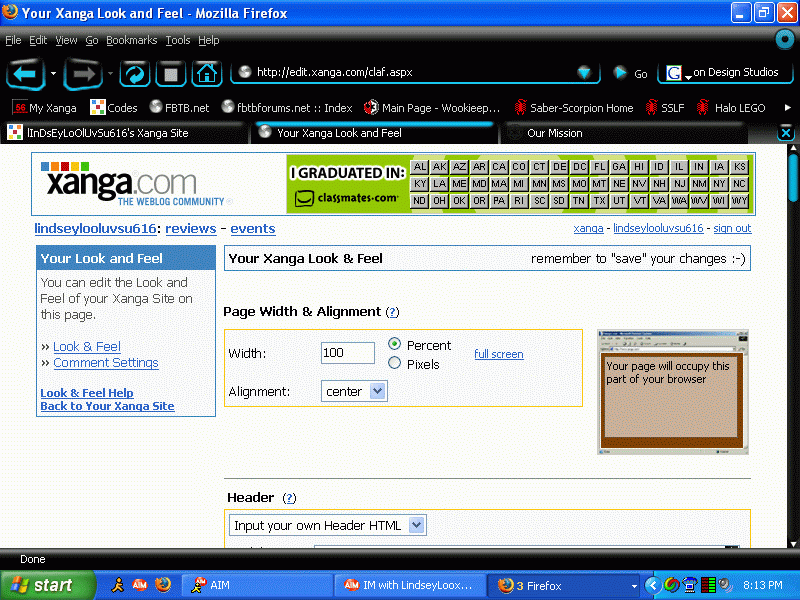Open the search engine selector dropdown arrow
The width and height of the screenshot is (800, 600).
tap(688, 77)
